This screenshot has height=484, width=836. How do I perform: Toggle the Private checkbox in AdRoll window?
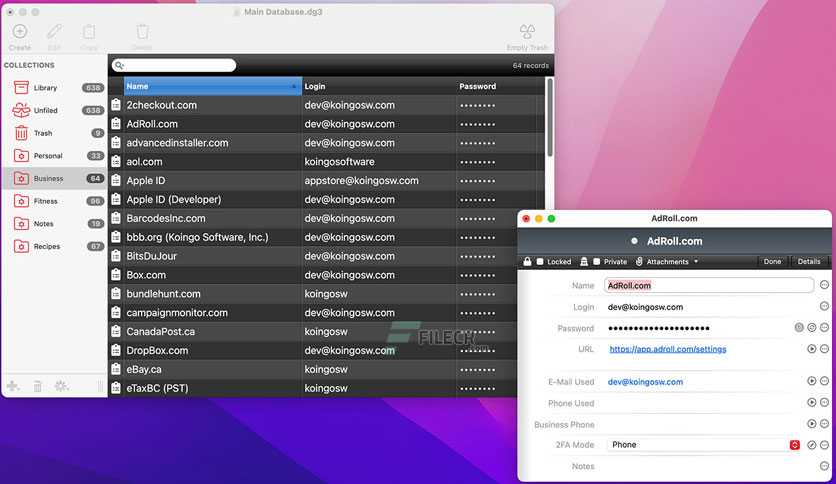tap(597, 262)
